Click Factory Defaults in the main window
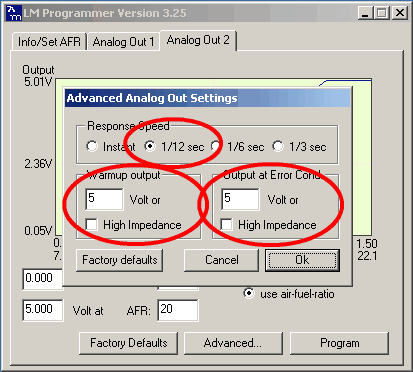413x372 pixels. point(129,343)
